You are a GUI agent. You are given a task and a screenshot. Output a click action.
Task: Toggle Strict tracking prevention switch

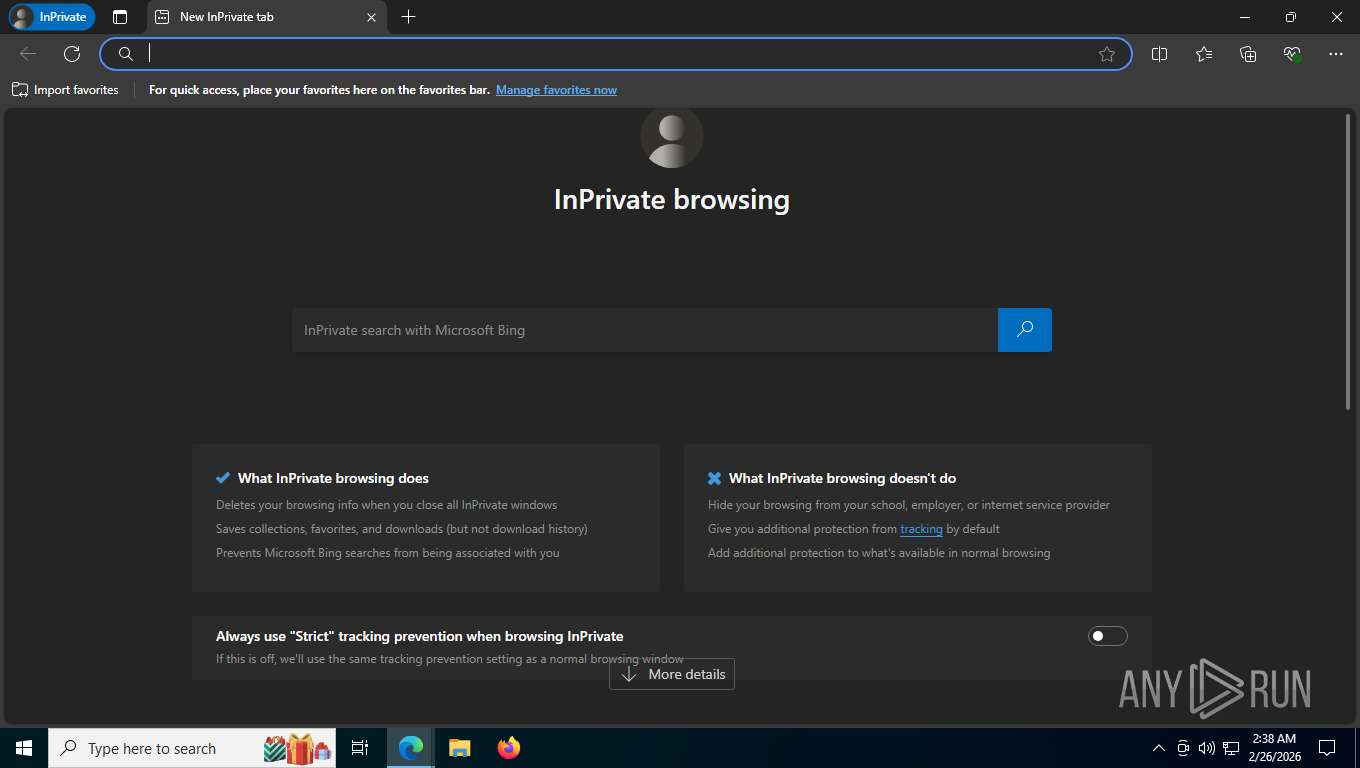1108,636
